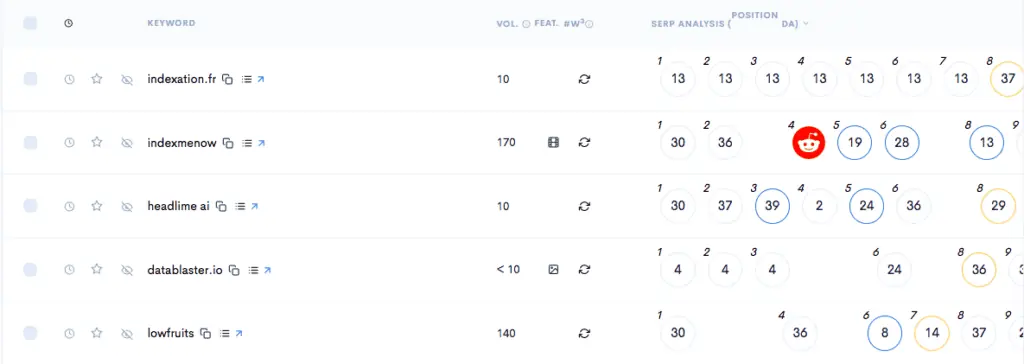
Task: Sort by the Vol. column header
Action: pos(507,24)
